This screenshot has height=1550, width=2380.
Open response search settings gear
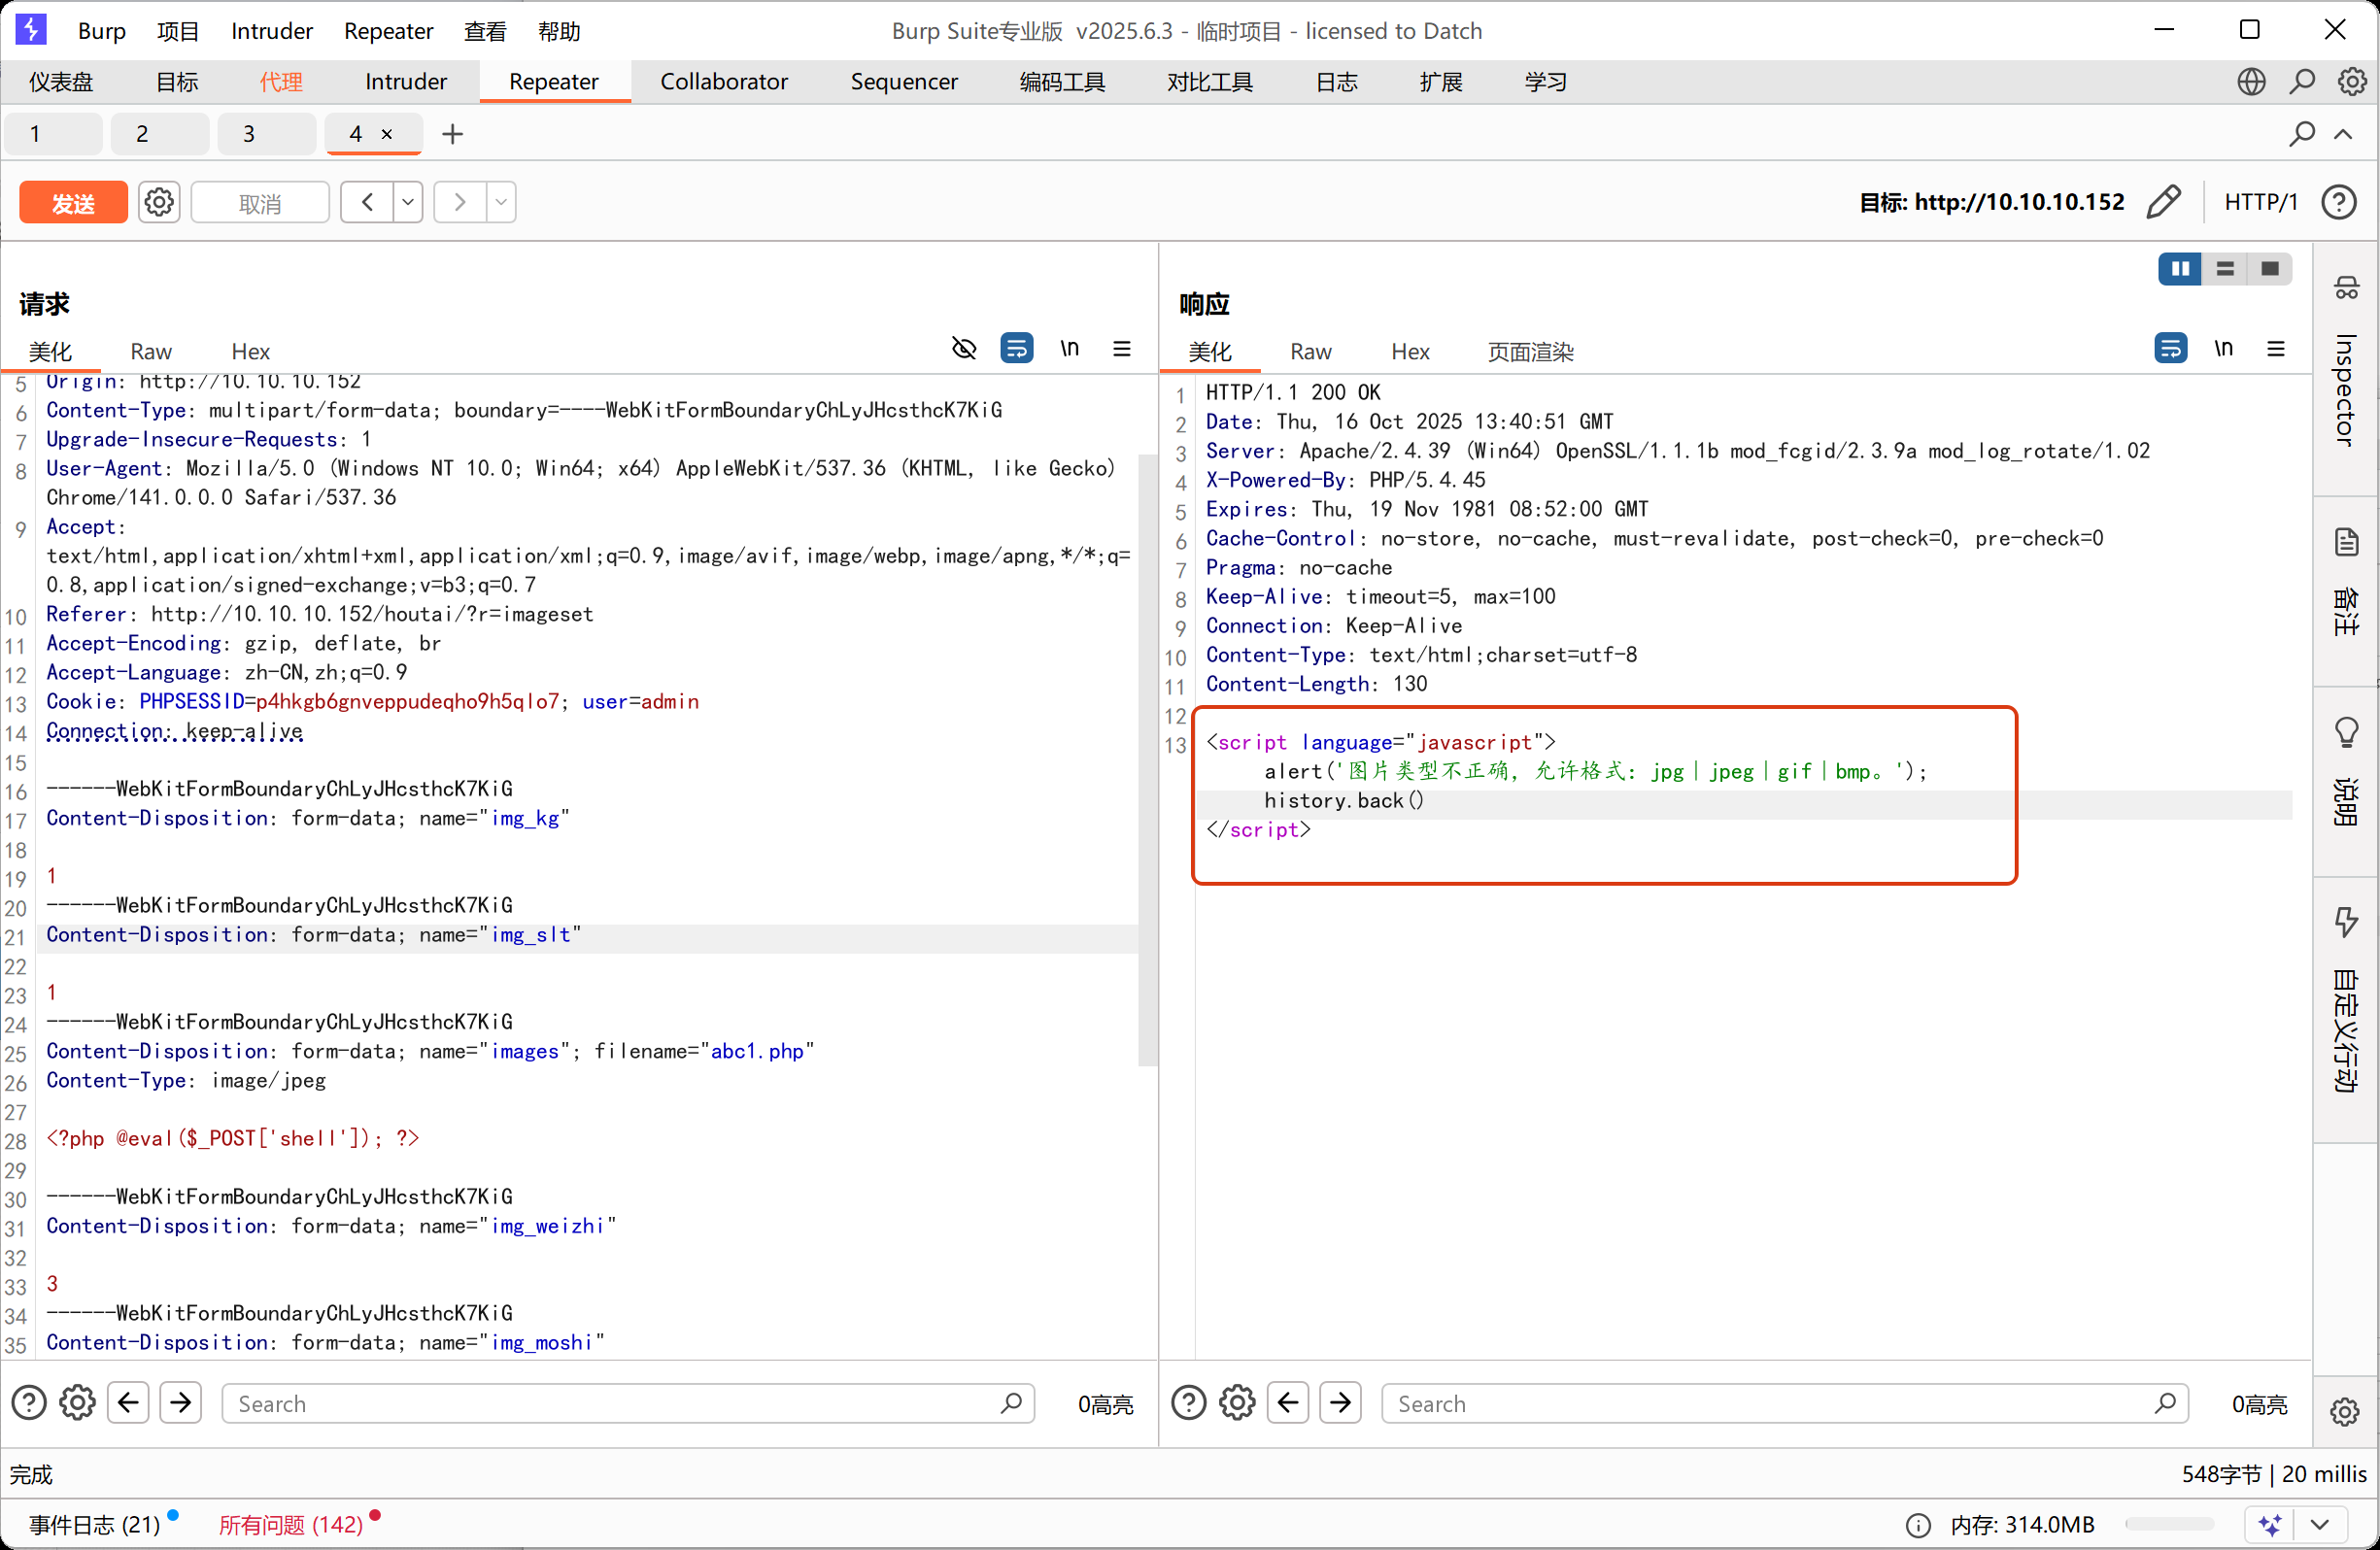(1238, 1403)
